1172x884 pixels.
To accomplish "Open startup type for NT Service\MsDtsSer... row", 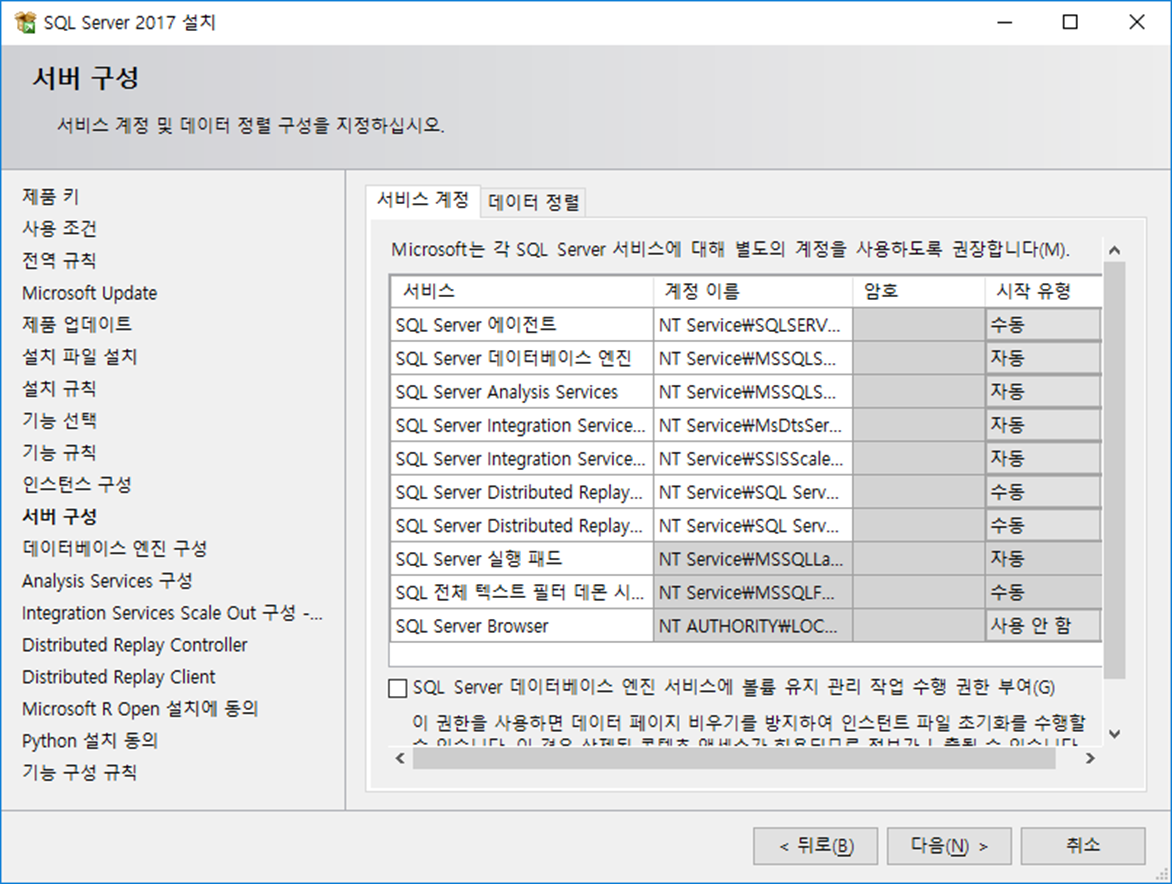I will [1043, 425].
